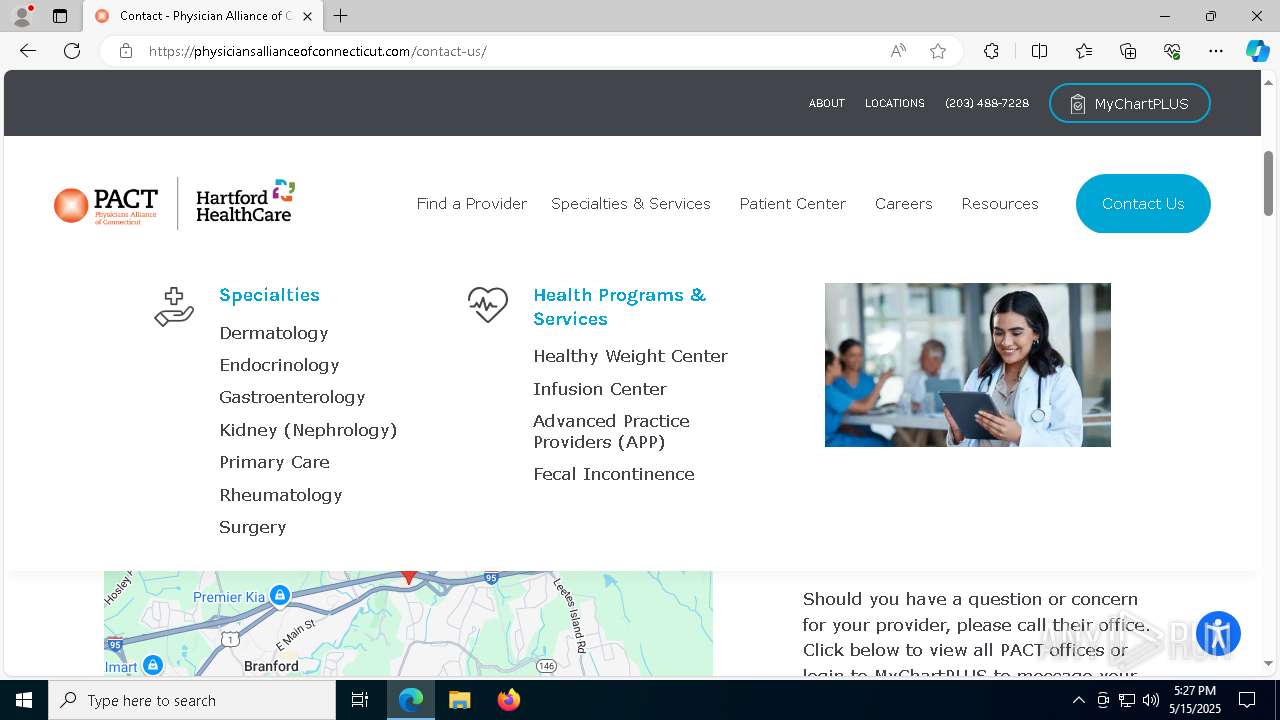Image resolution: width=1280 pixels, height=720 pixels.
Task: Open MyChartPLUS button
Action: pyautogui.click(x=1130, y=104)
